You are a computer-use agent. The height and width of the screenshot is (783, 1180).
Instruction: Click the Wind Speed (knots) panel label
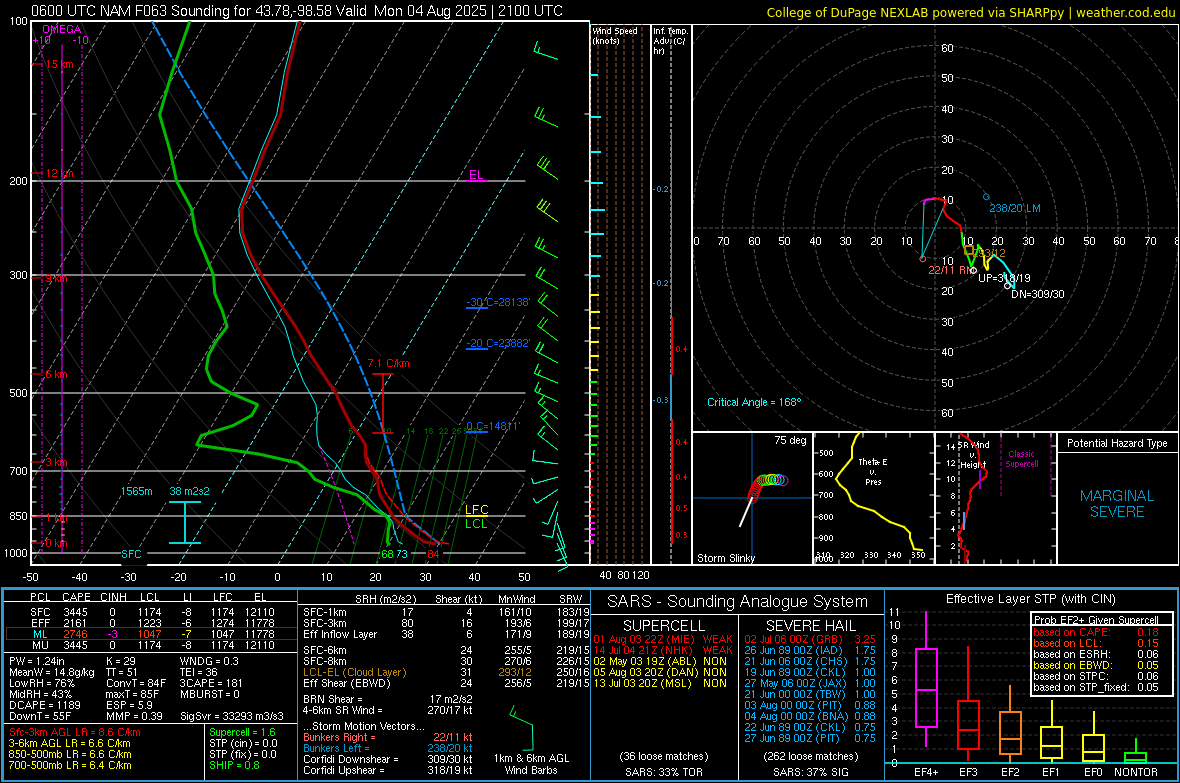pyautogui.click(x=615, y=35)
